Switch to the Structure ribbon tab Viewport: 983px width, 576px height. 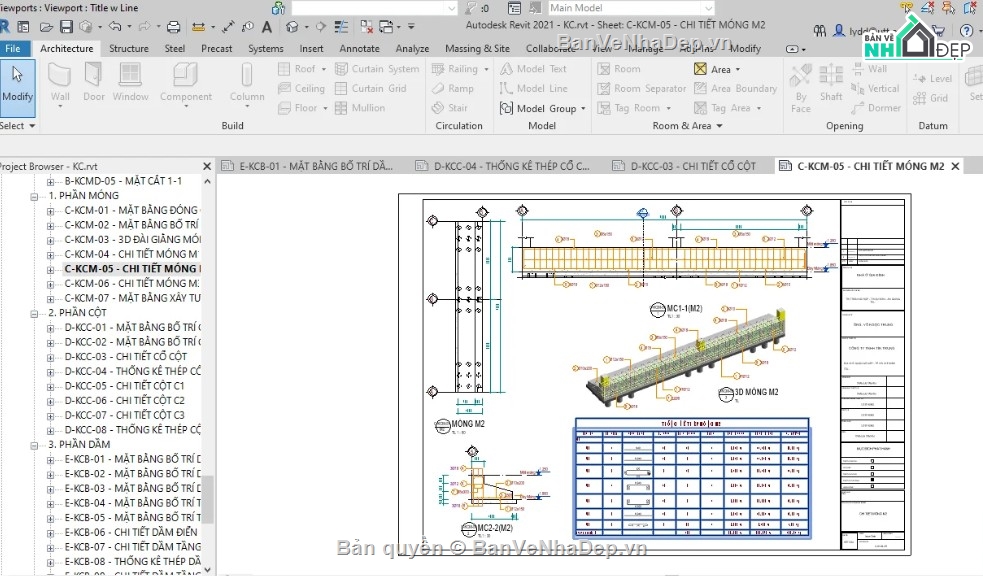click(129, 48)
